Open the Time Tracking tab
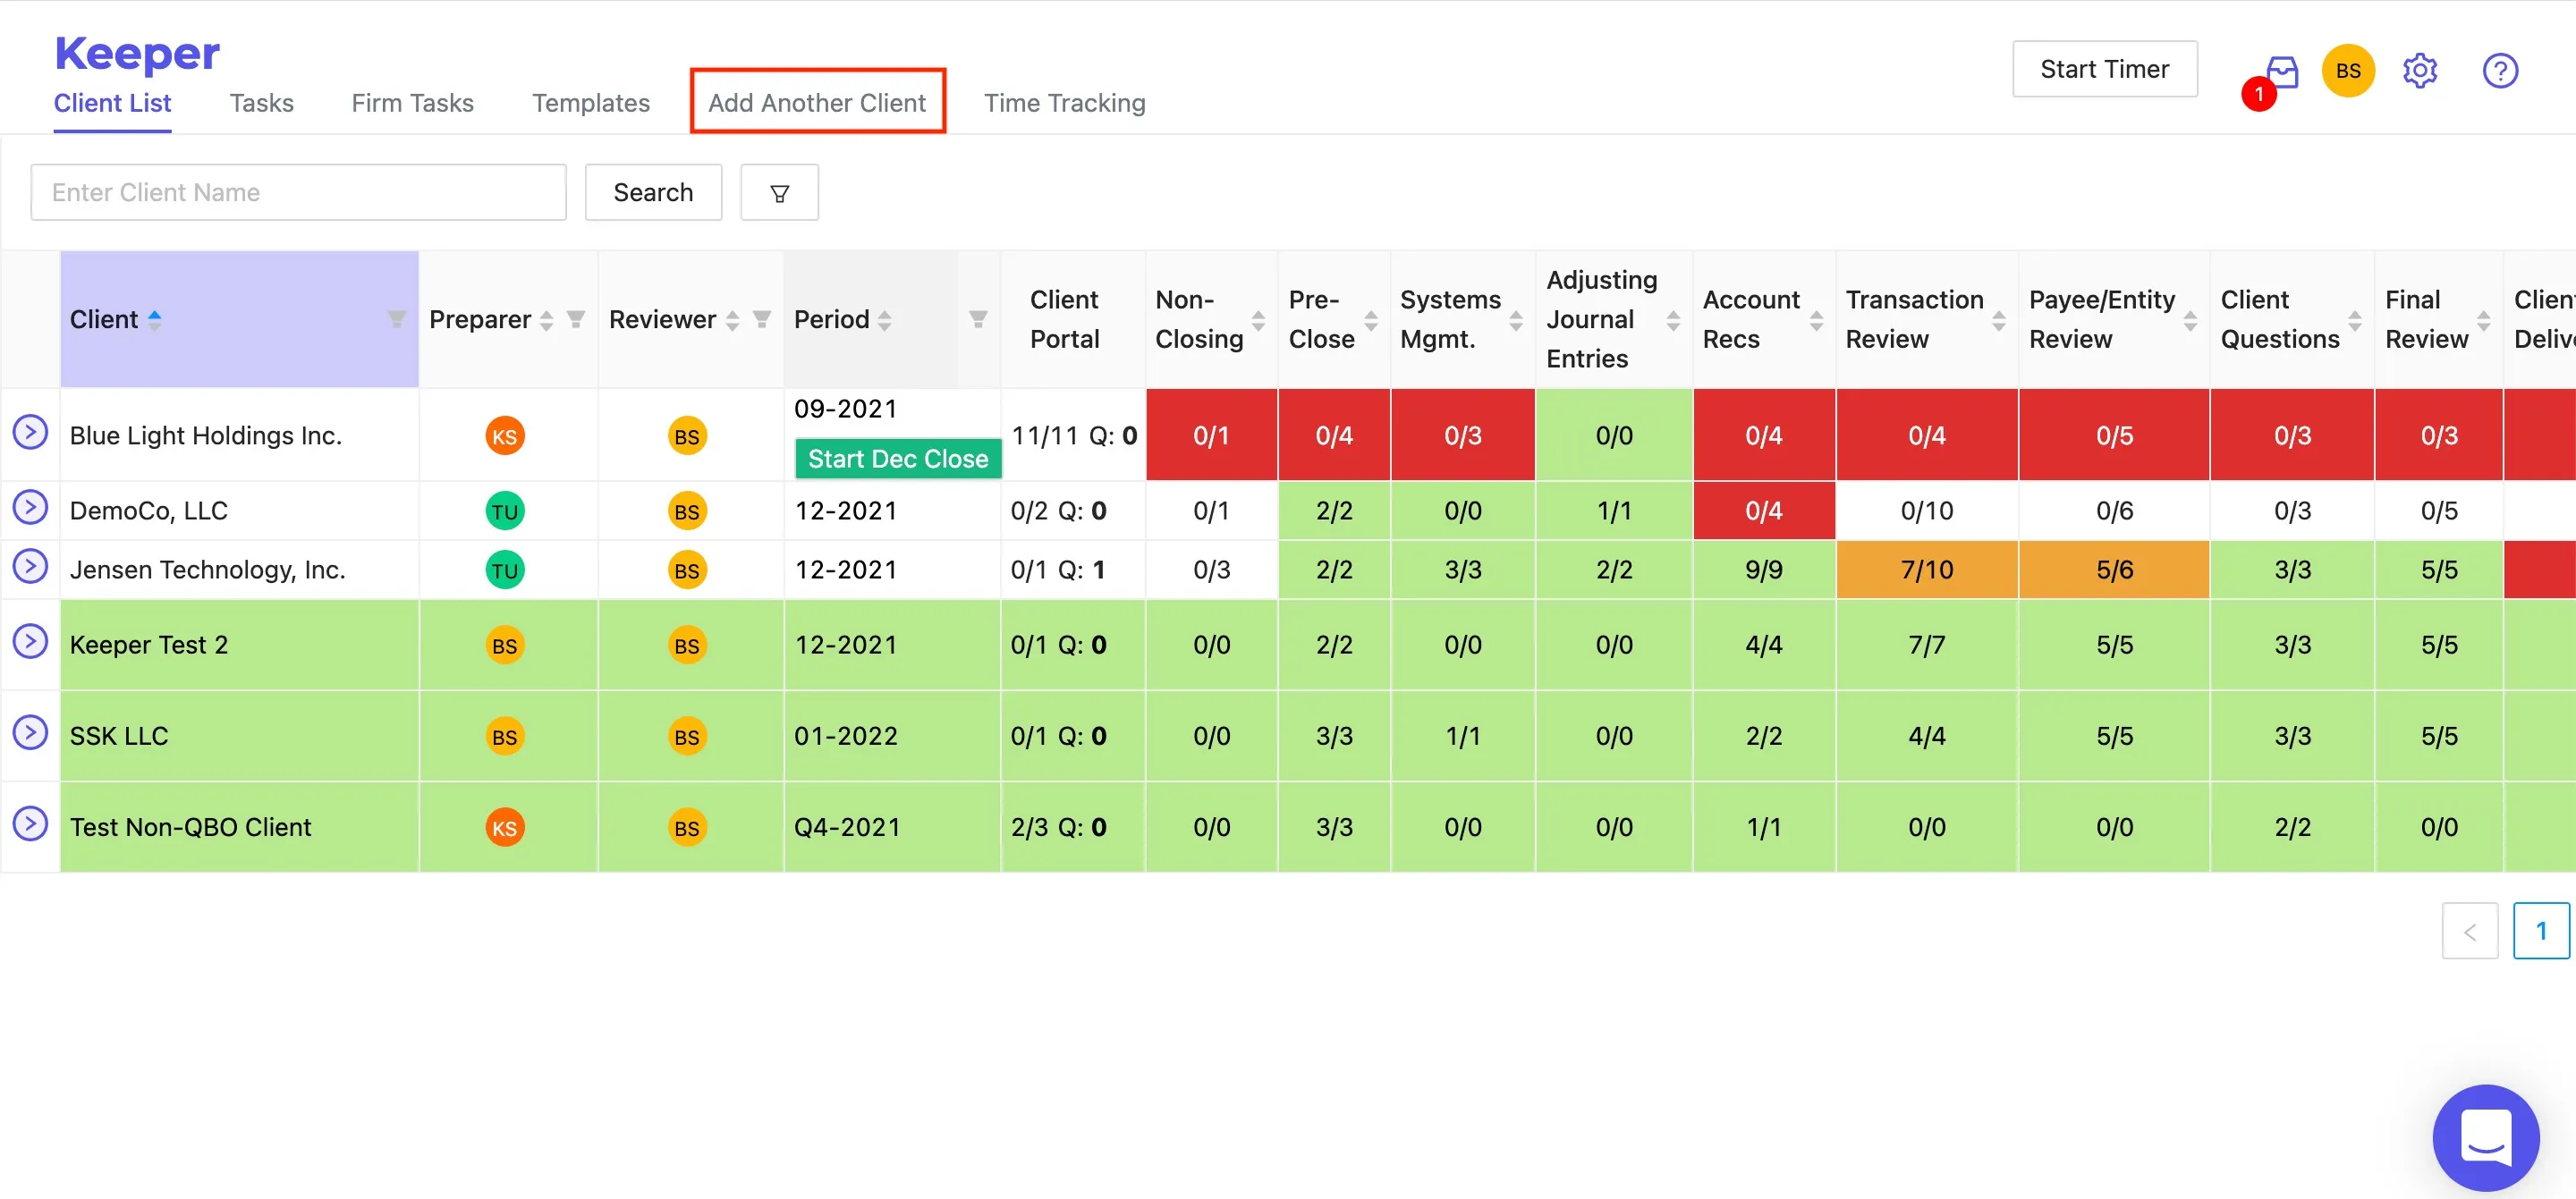 [x=1064, y=103]
